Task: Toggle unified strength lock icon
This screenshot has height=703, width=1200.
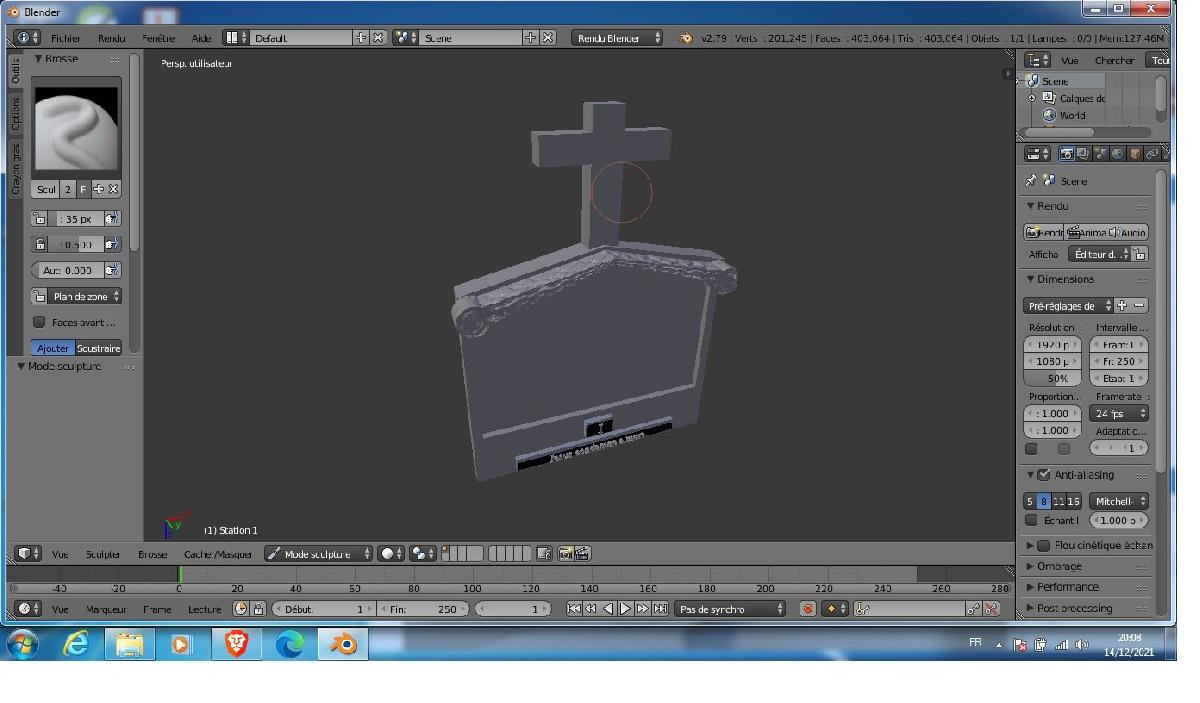Action: tap(40, 244)
